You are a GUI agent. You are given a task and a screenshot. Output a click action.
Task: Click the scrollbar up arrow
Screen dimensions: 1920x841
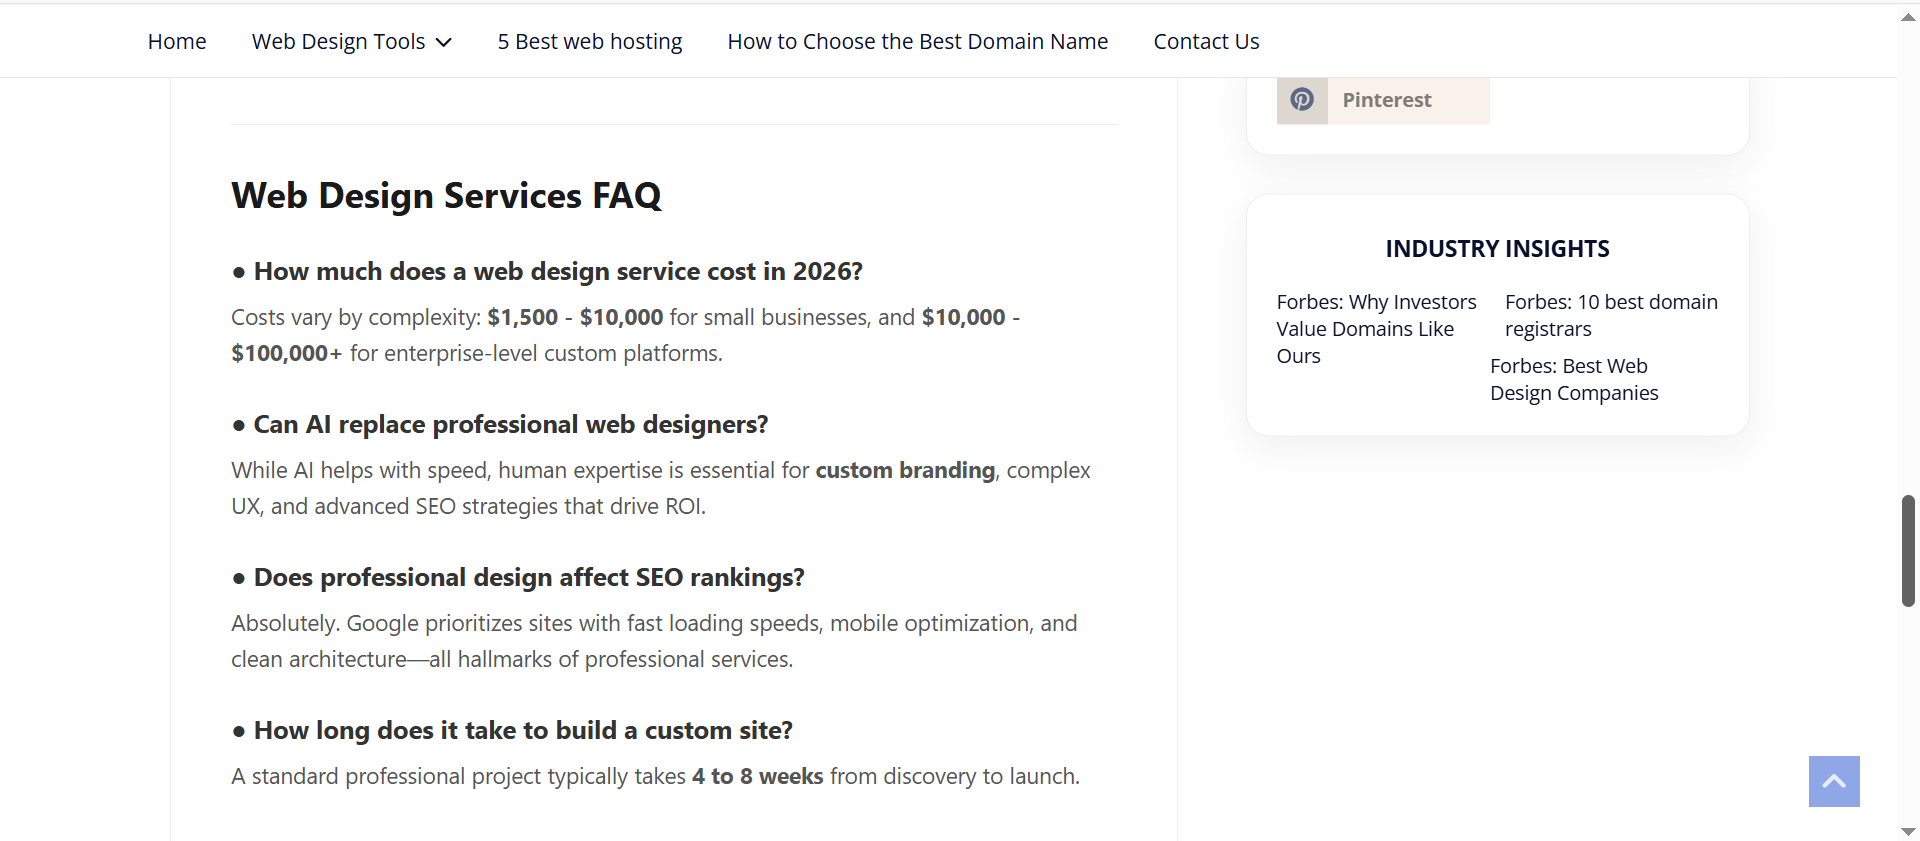pos(1908,16)
